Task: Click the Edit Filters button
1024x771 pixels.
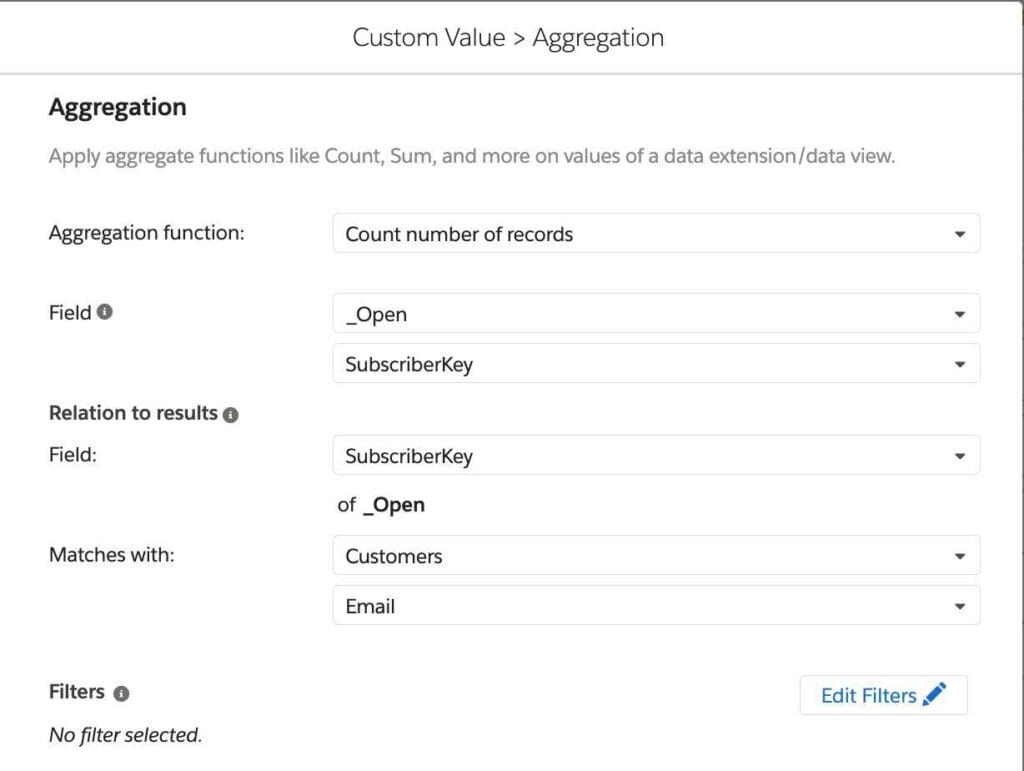Action: click(883, 695)
